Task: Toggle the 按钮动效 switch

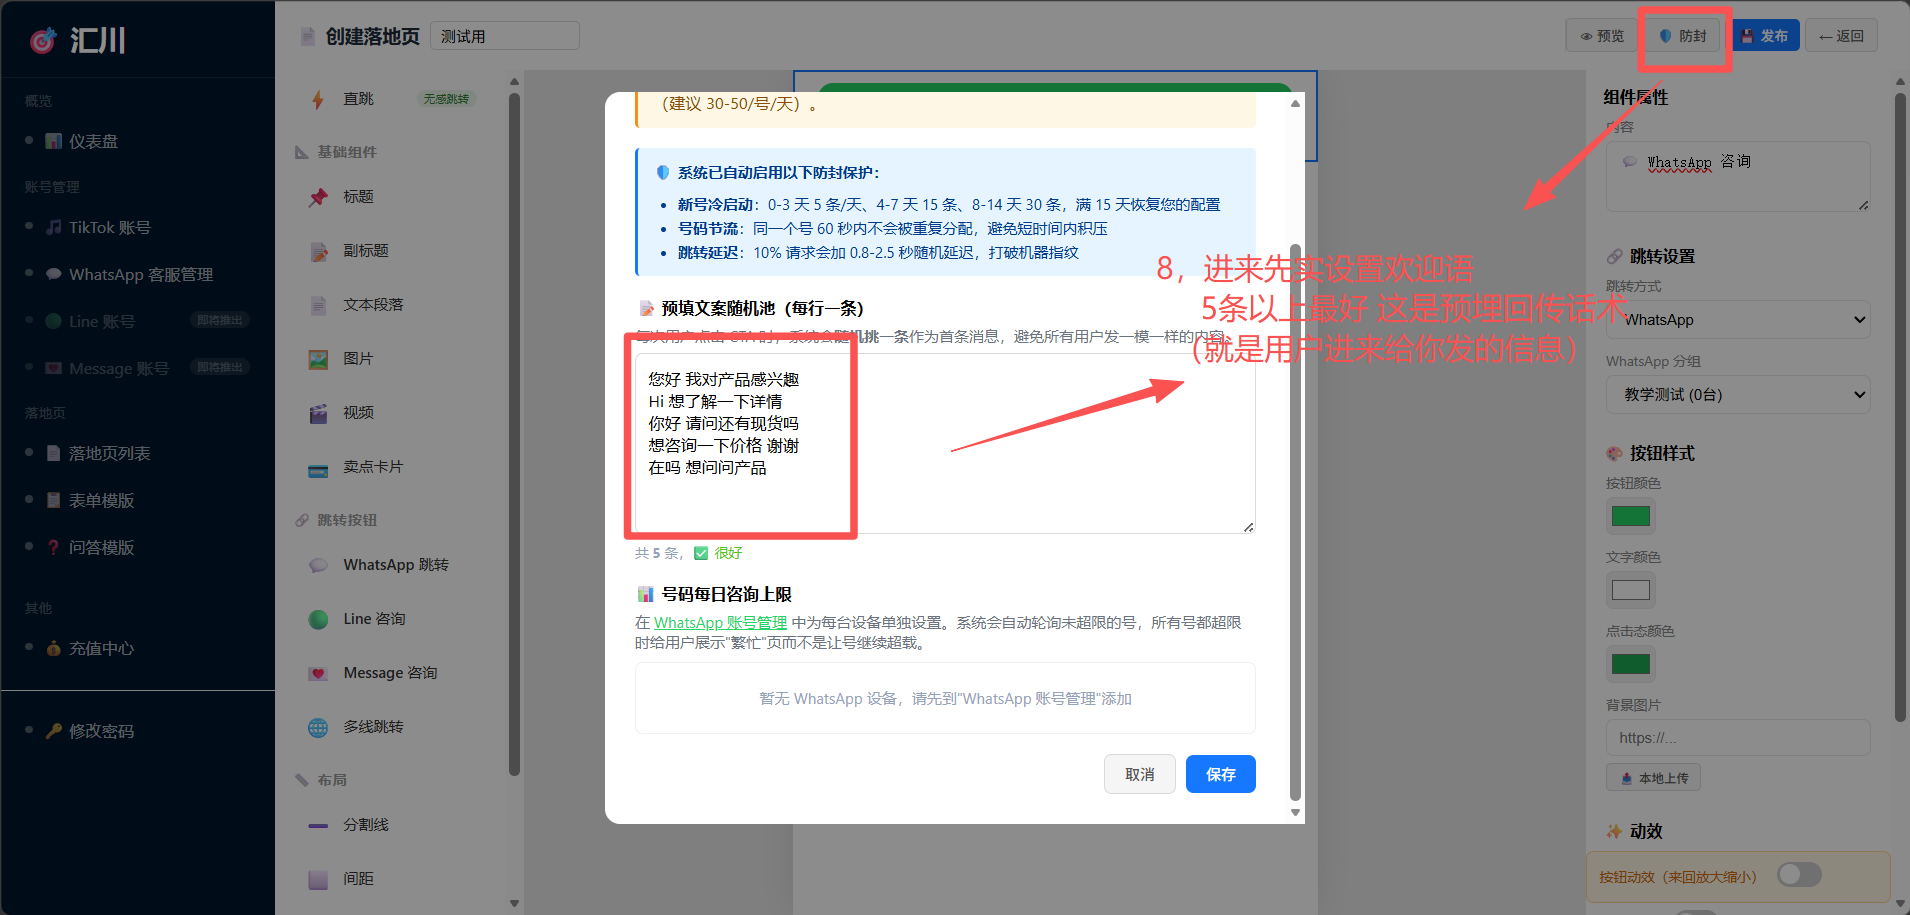Action: 1799,875
